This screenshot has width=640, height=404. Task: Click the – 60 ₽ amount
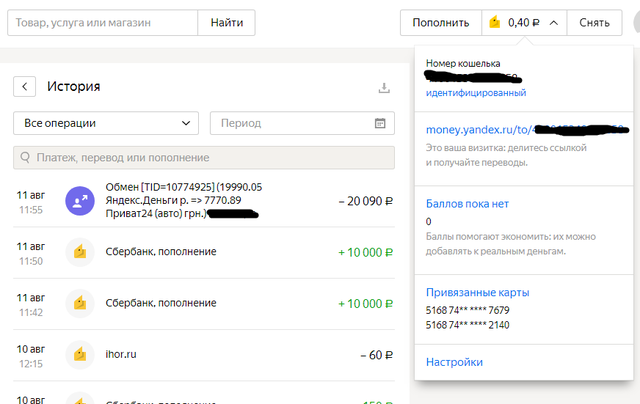click(x=376, y=355)
